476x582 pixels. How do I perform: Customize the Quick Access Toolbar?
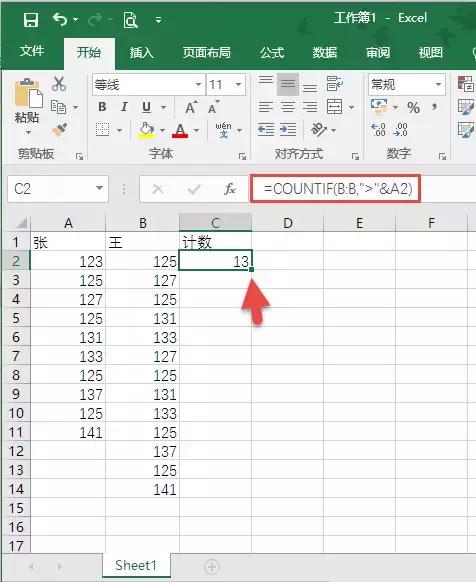pos(159,20)
